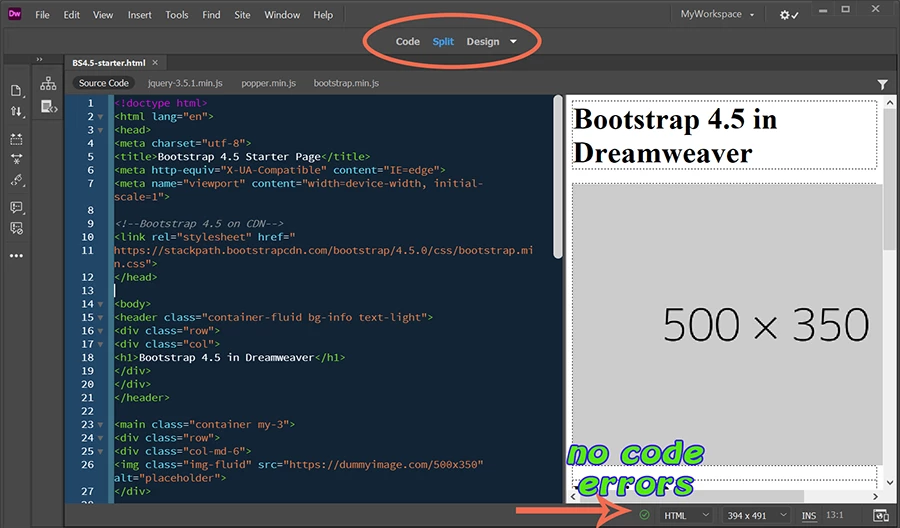Open the three-dots more tools icon
This screenshot has height=528, width=900.
[16, 255]
